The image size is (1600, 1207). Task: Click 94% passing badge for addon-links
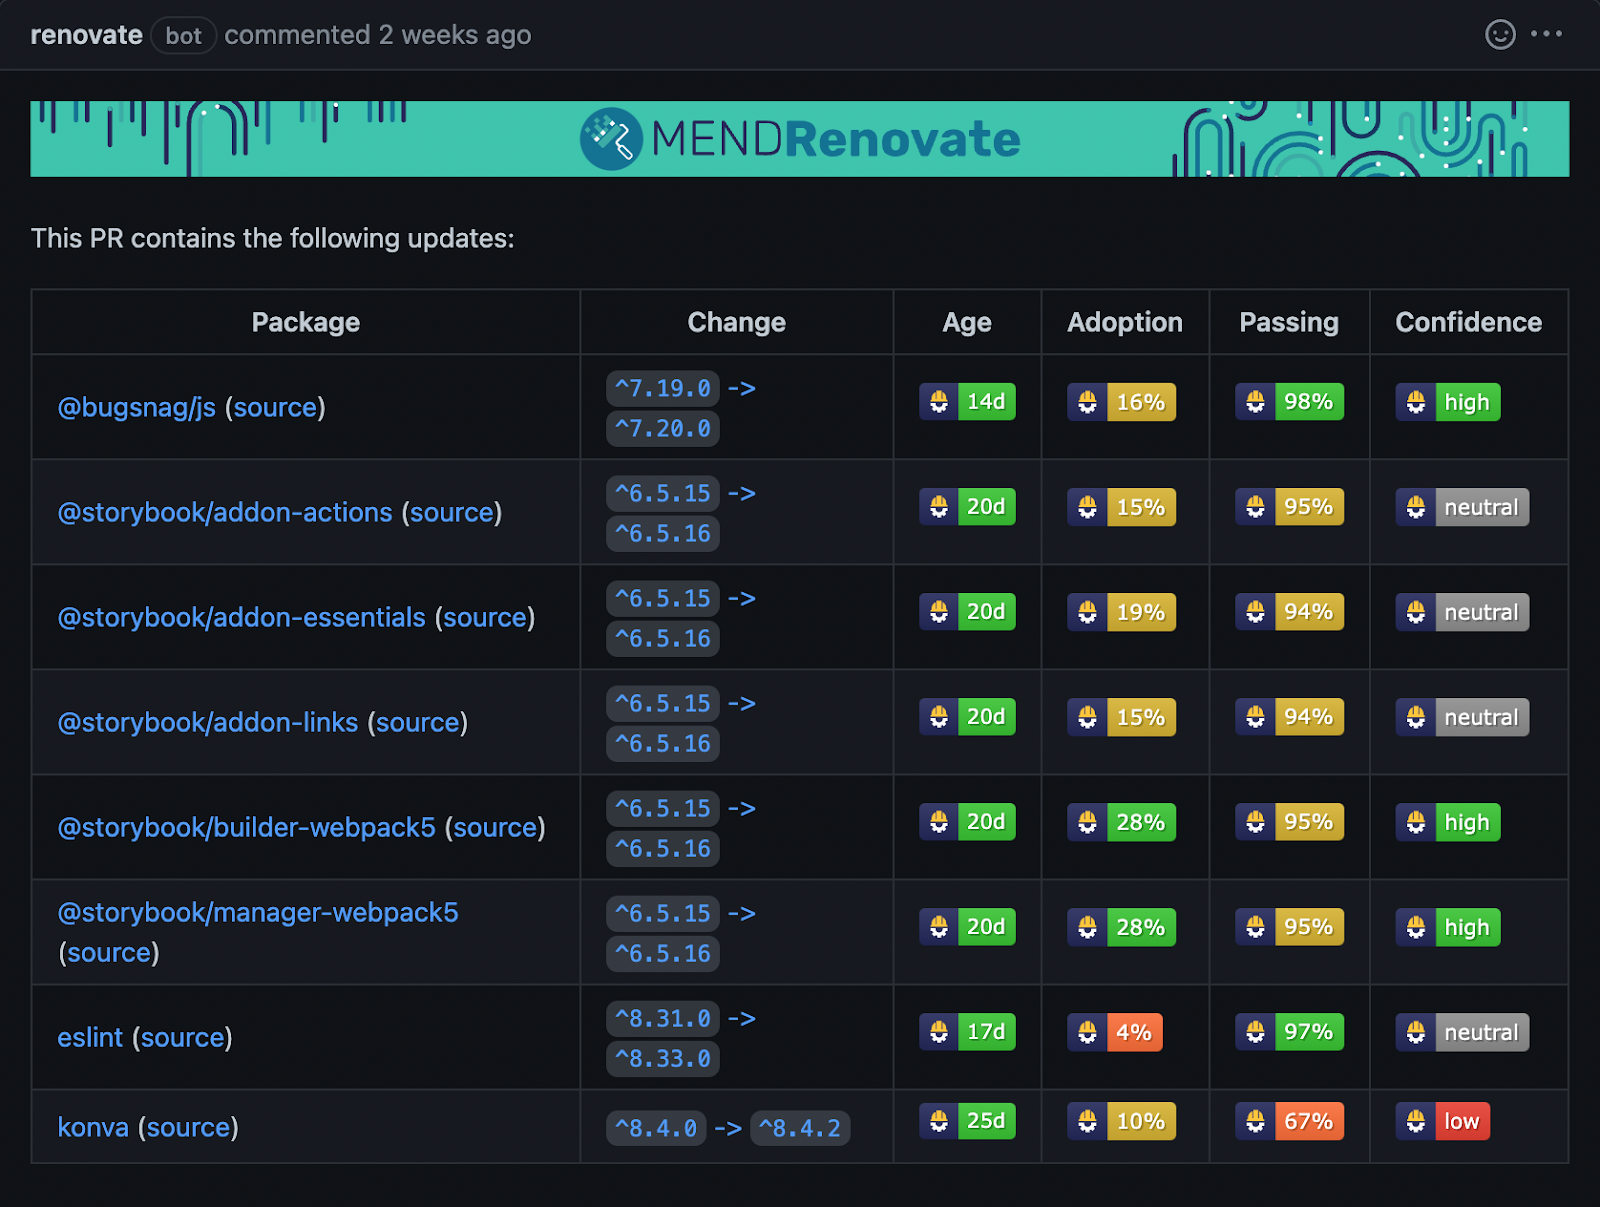pos(1289,717)
